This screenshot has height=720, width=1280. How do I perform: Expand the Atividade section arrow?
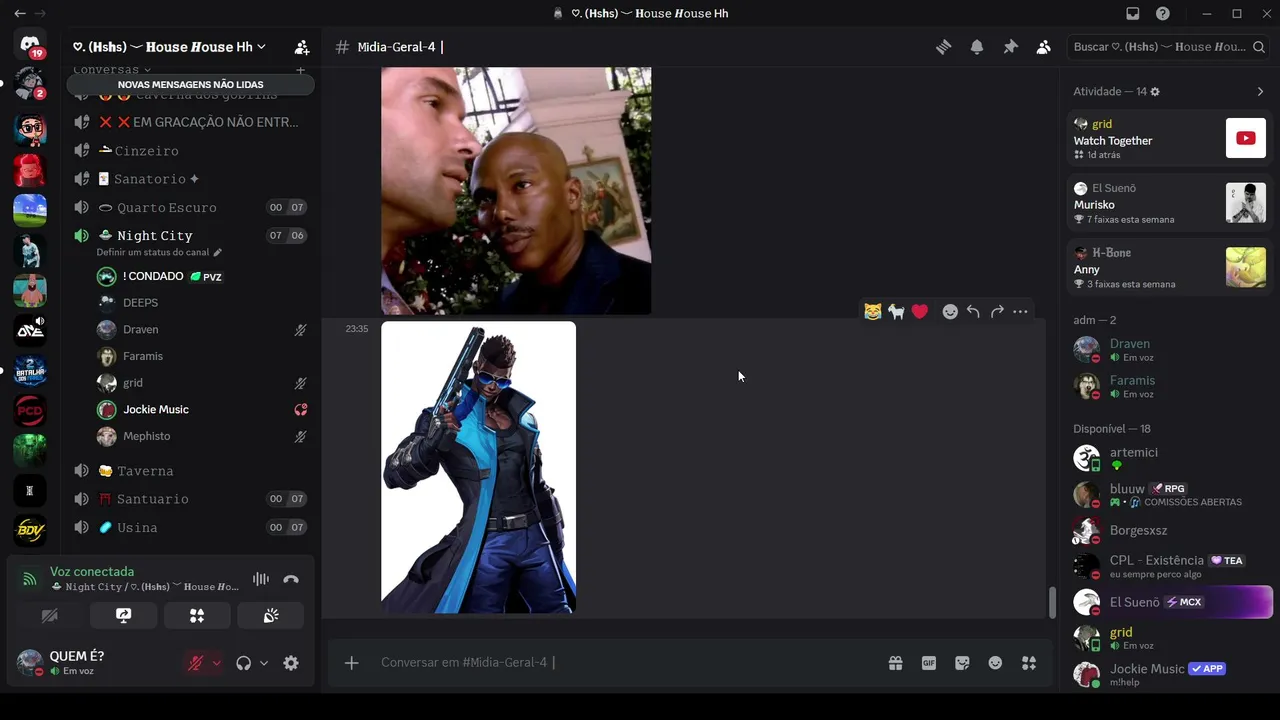[1260, 92]
